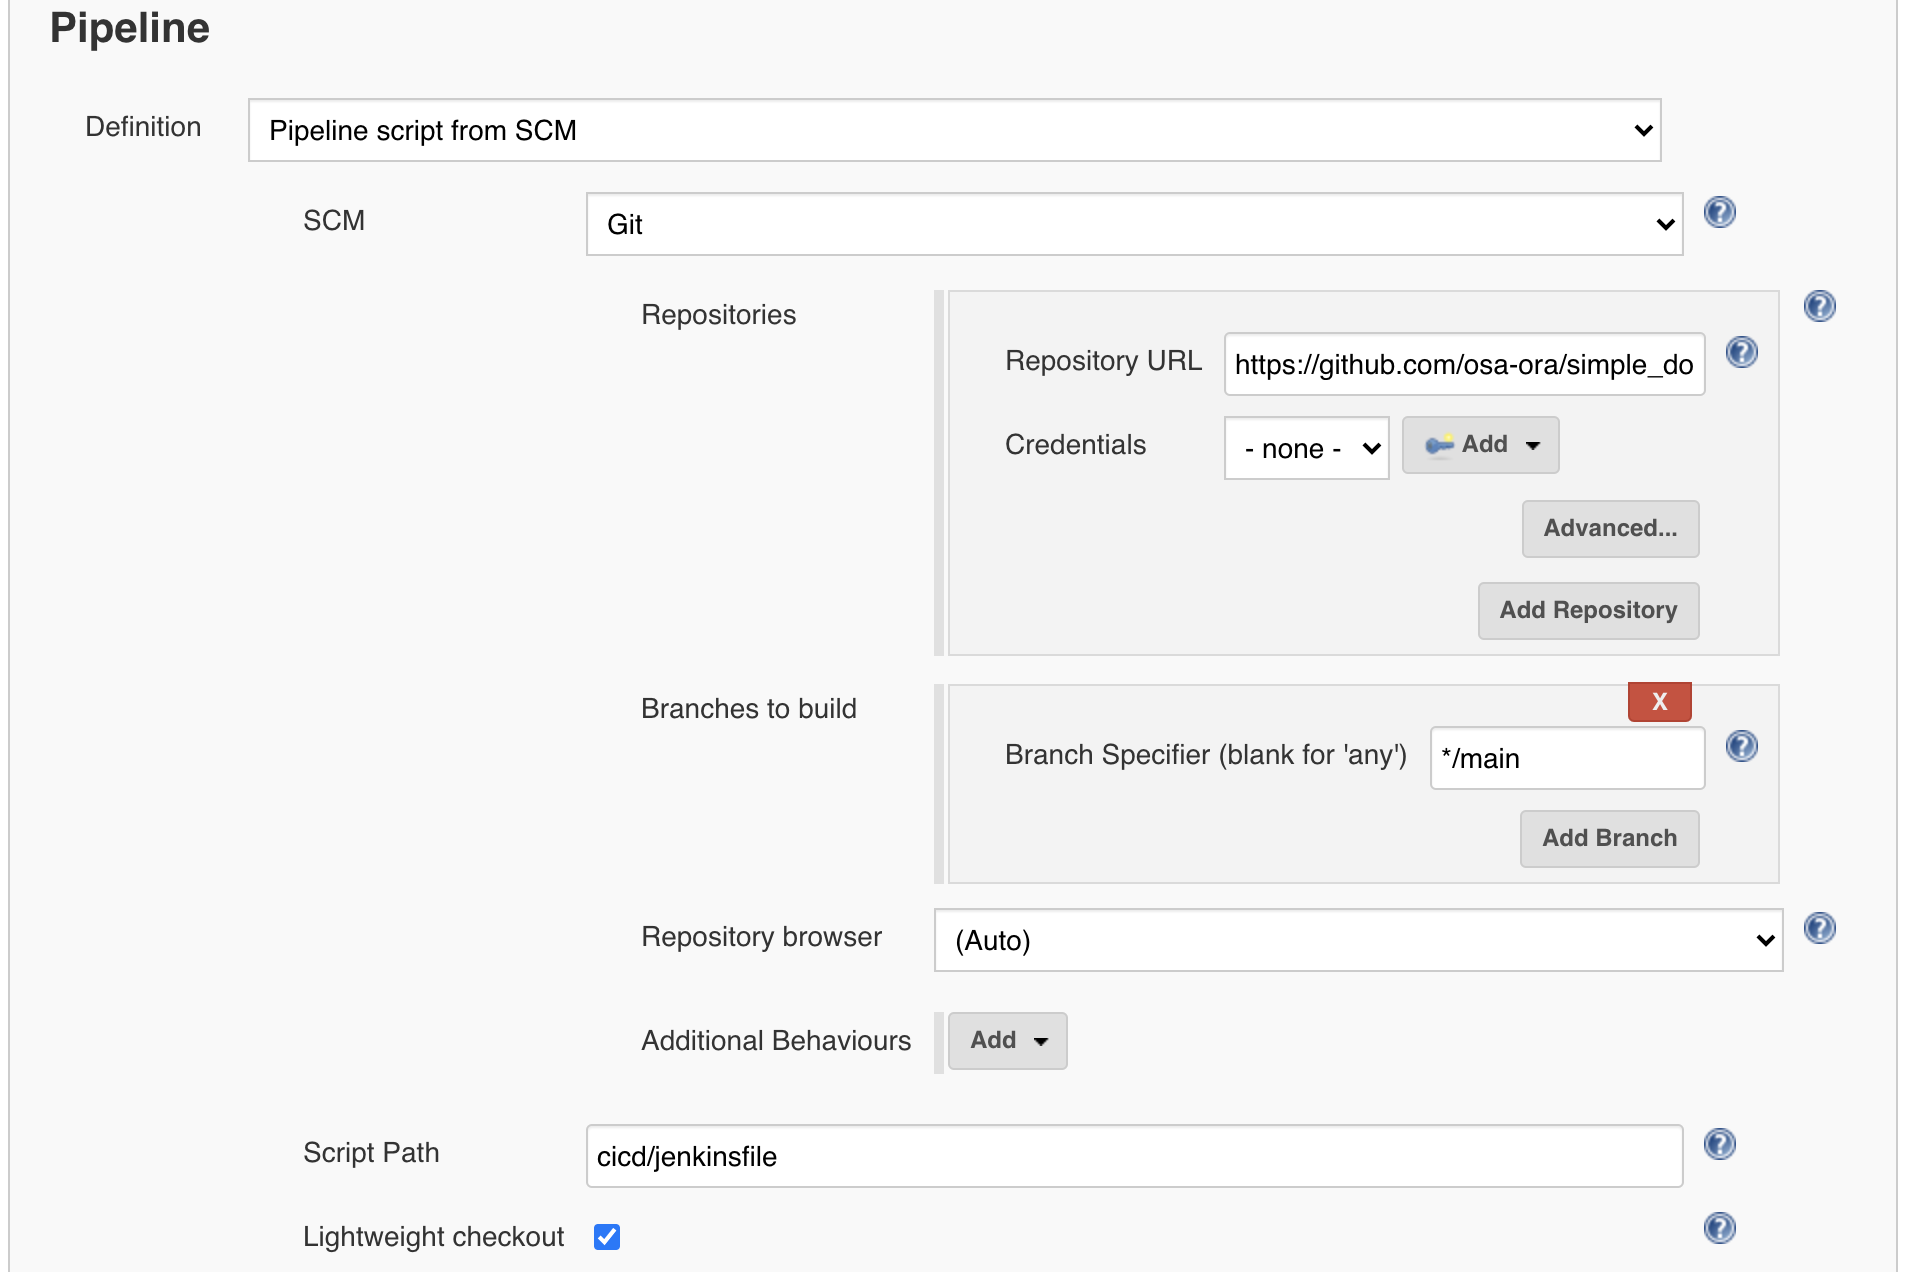
Task: Click the key icon on Add credentials button
Action: 1439,446
